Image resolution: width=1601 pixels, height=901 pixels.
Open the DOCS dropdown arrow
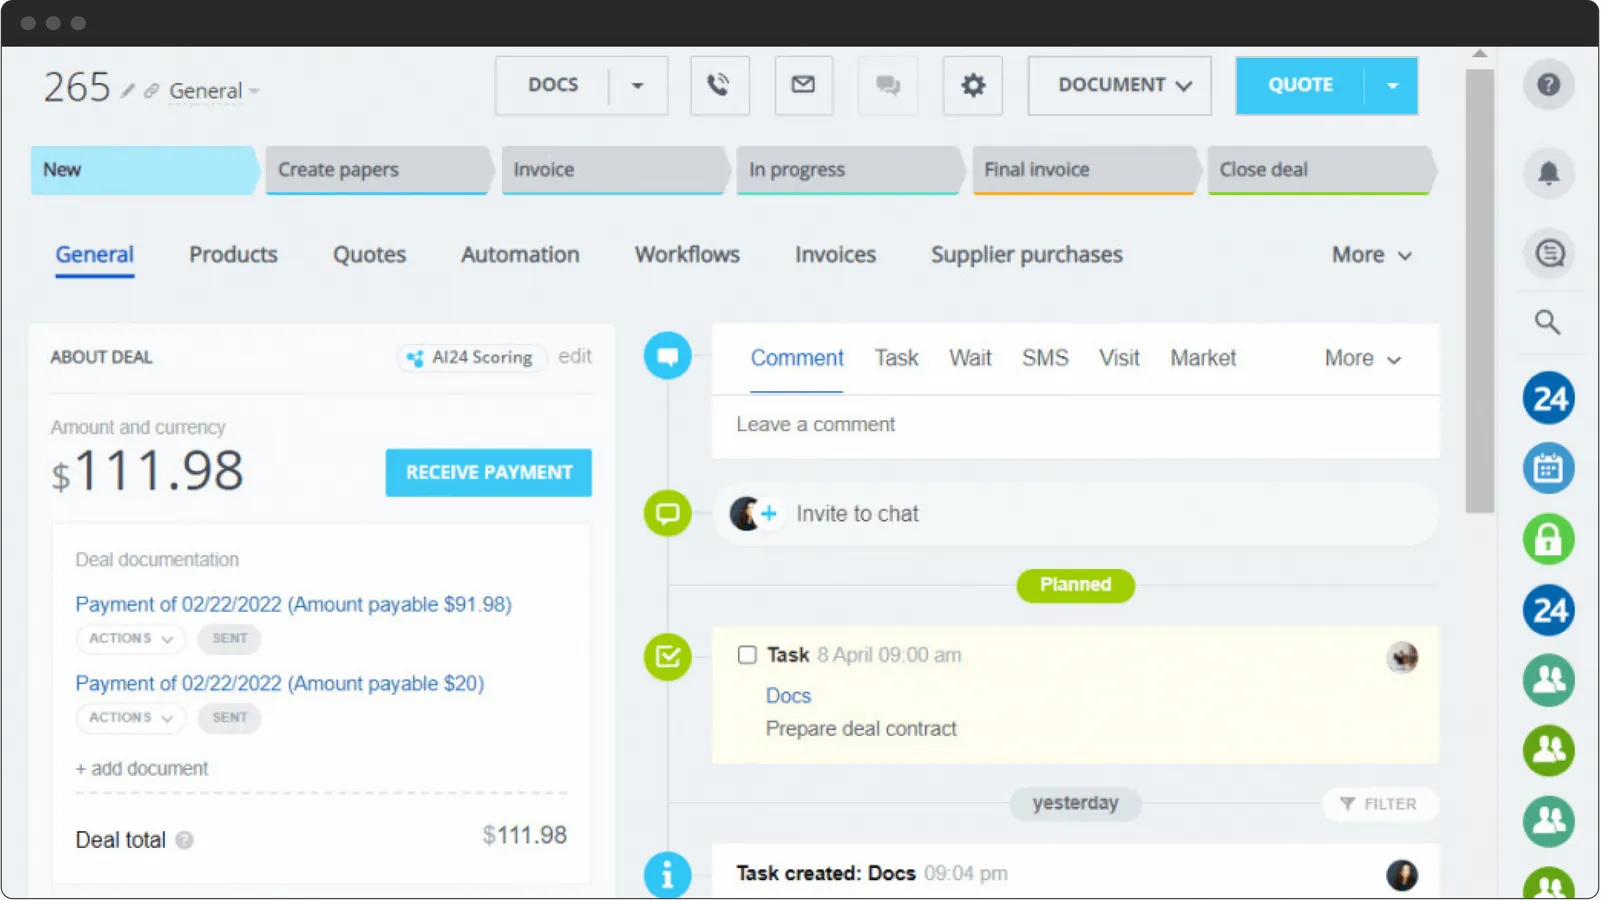(x=637, y=85)
